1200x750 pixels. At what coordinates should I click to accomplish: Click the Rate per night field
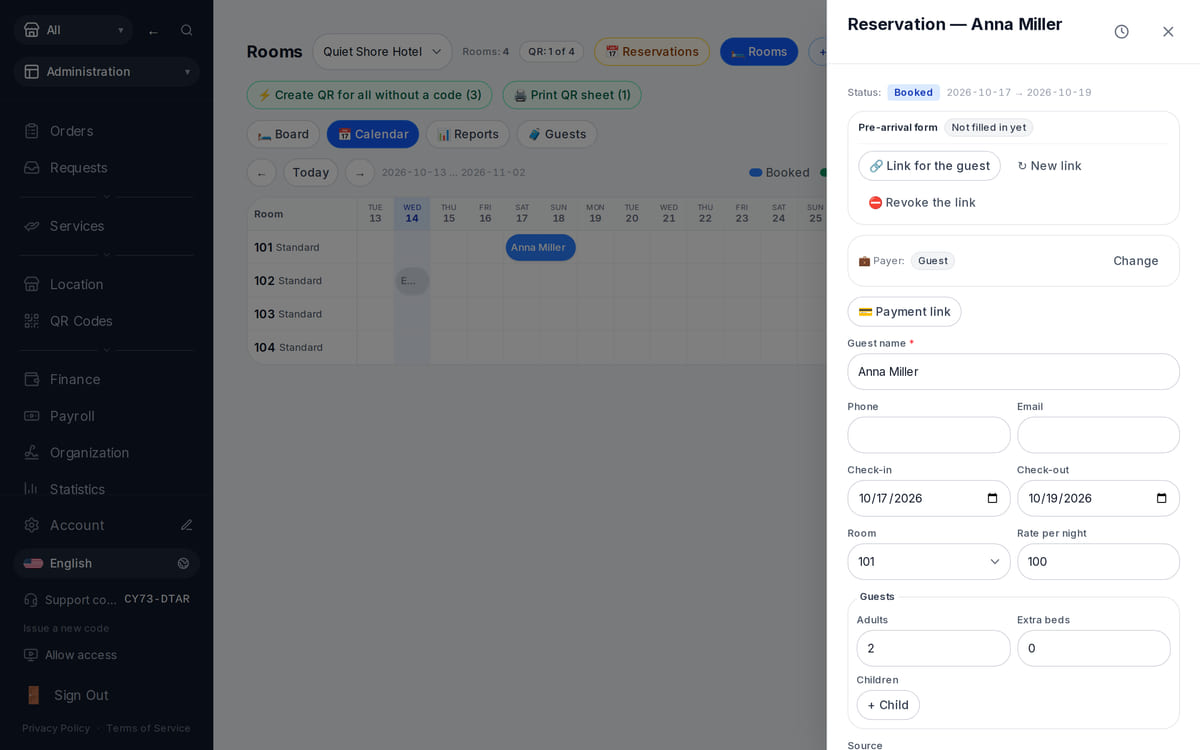1098,562
